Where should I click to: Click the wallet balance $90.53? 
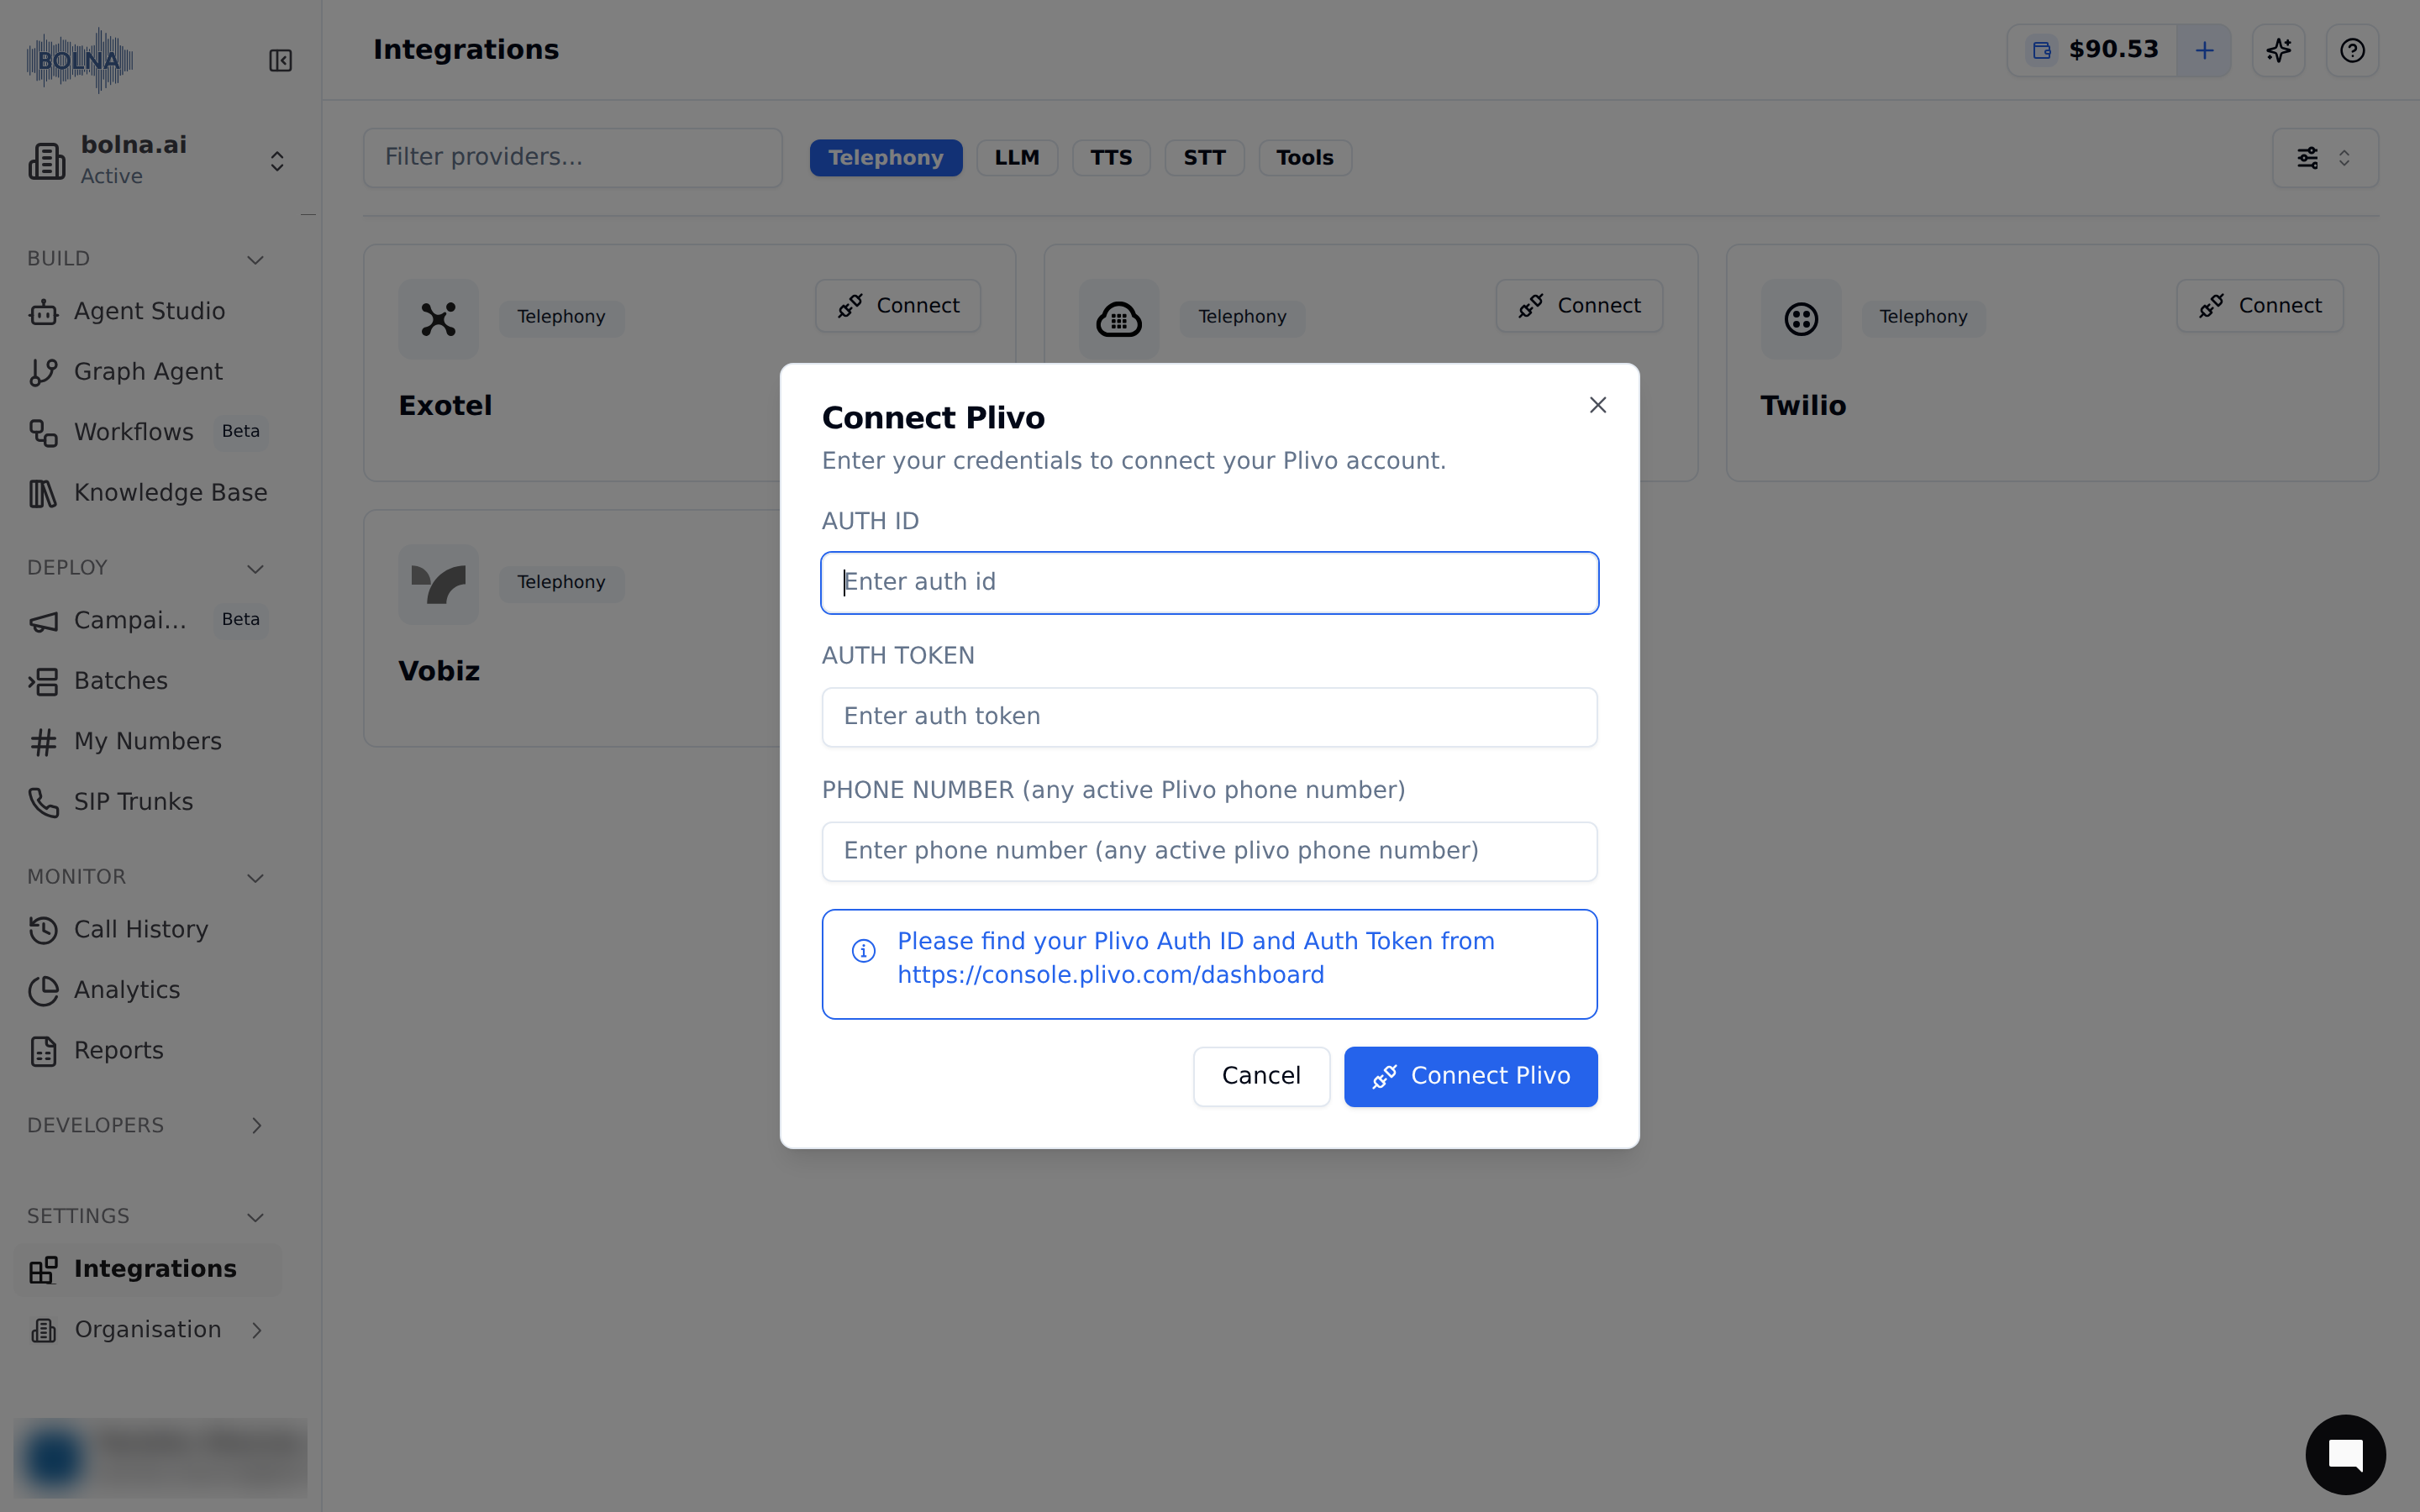point(2093,50)
